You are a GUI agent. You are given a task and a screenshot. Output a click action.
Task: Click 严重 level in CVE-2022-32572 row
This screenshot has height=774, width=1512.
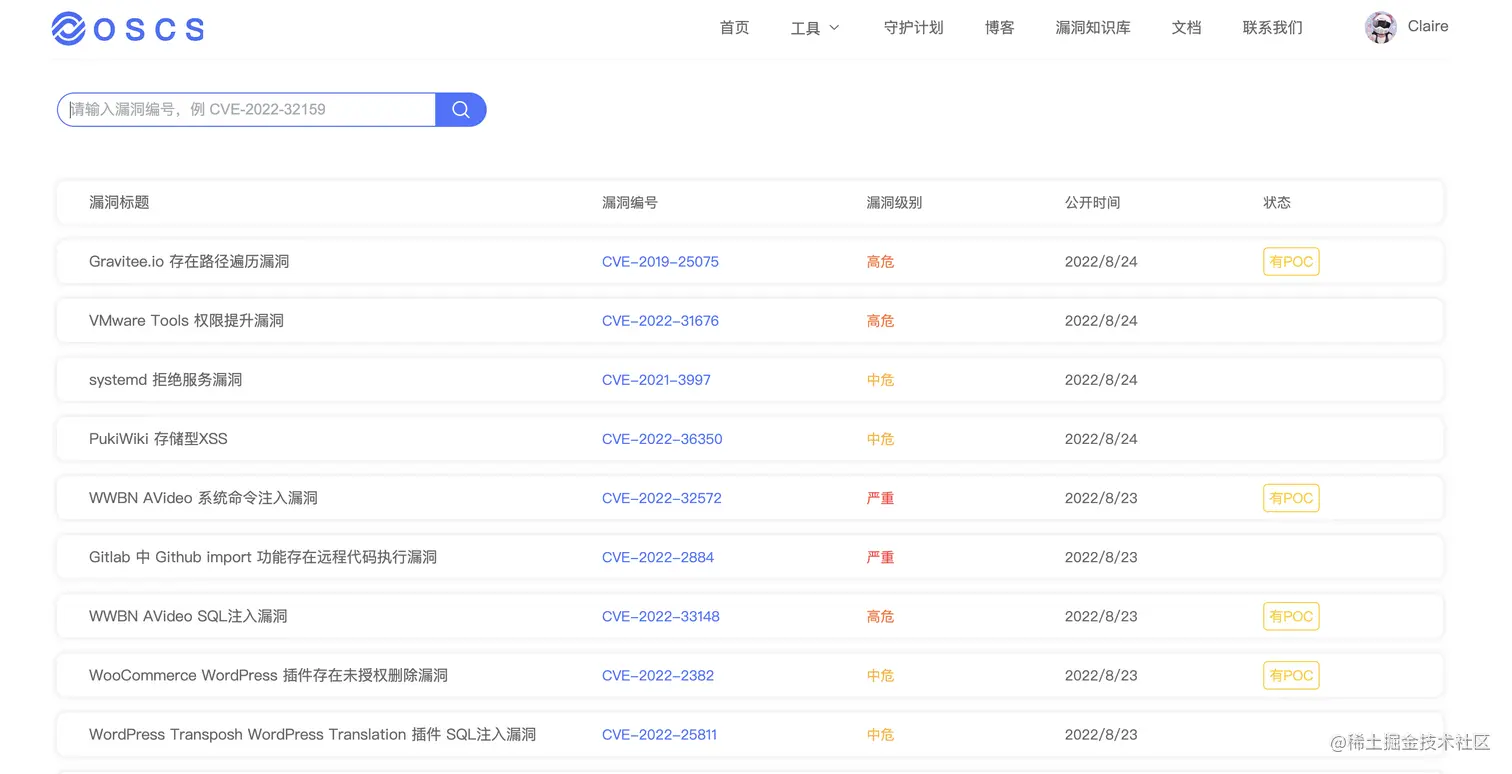(880, 498)
